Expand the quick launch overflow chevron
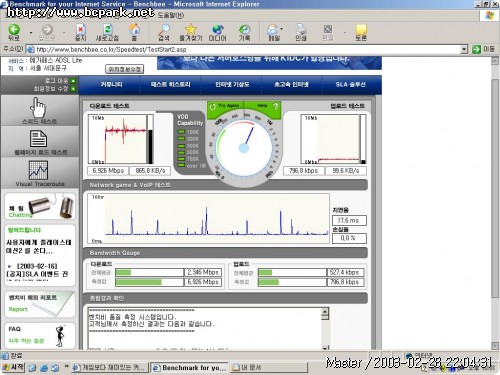 point(66,366)
